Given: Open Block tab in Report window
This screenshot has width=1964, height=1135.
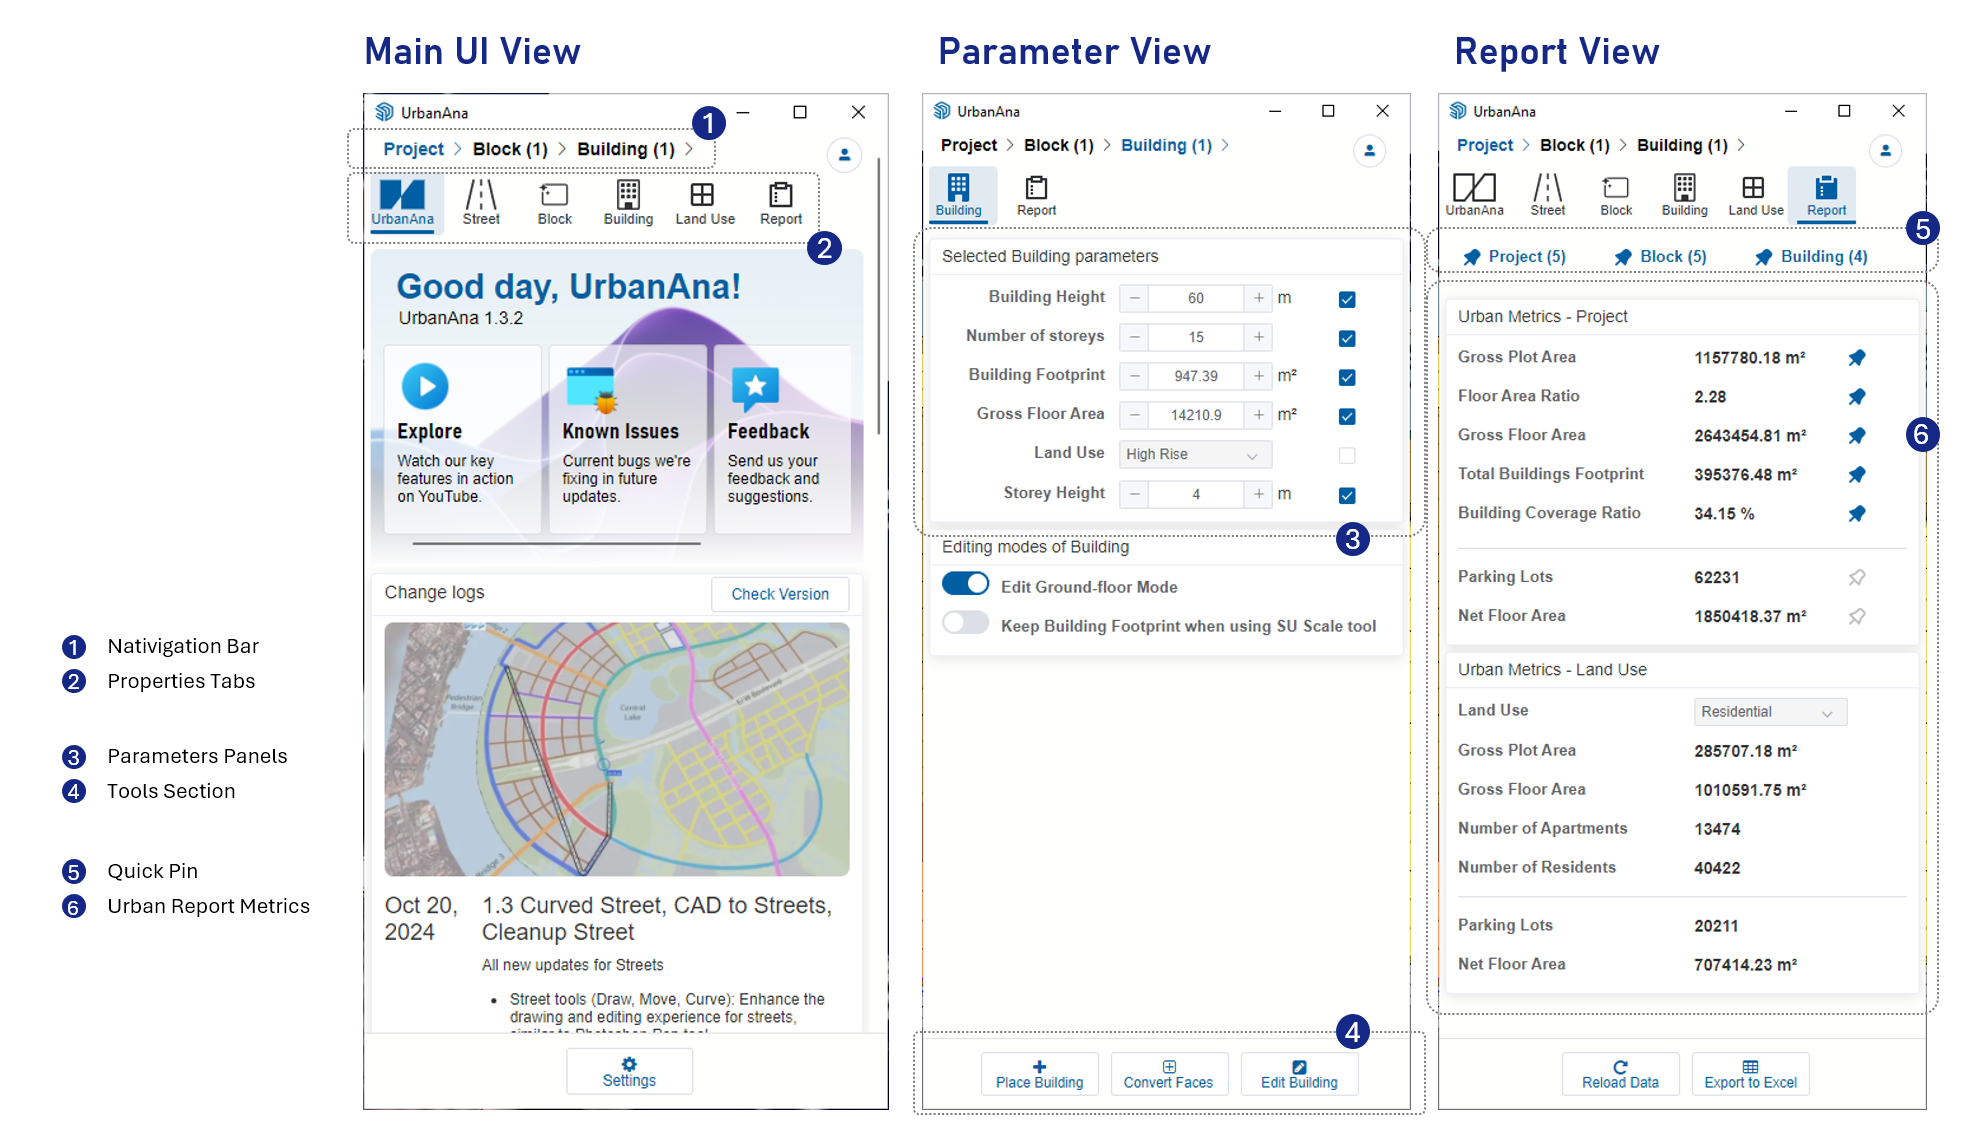Looking at the screenshot, I should (1616, 194).
